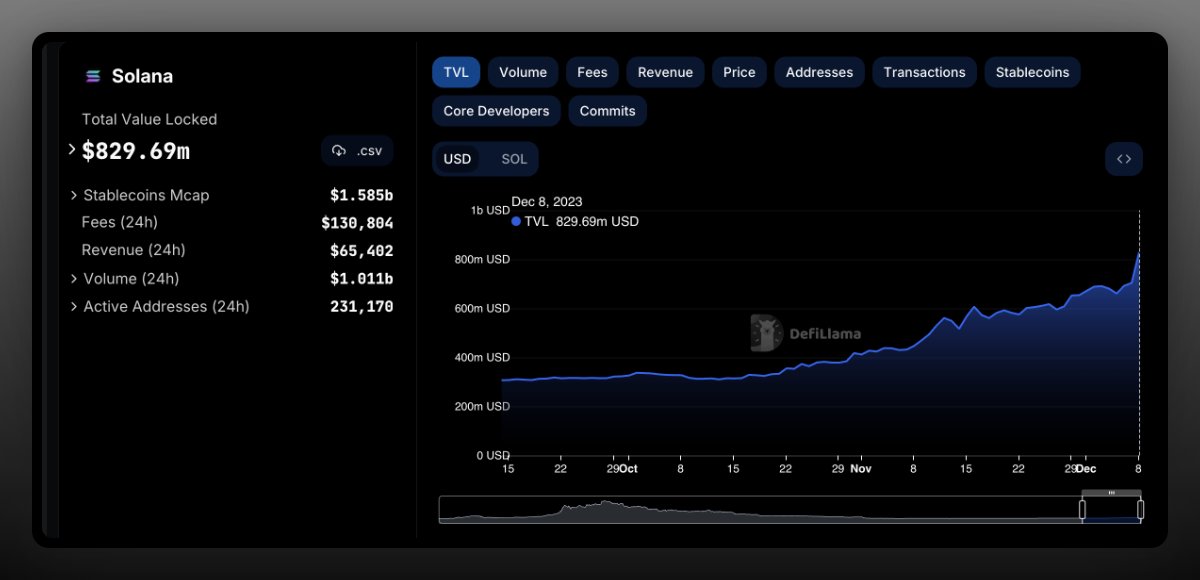Click the Solana logo icon
This screenshot has height=580, width=1200.
pos(93,76)
